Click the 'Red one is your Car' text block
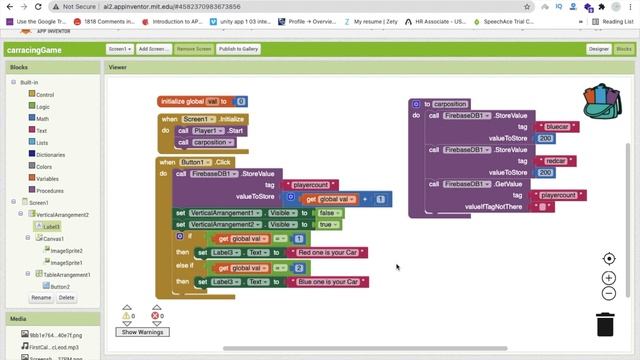 [327, 253]
